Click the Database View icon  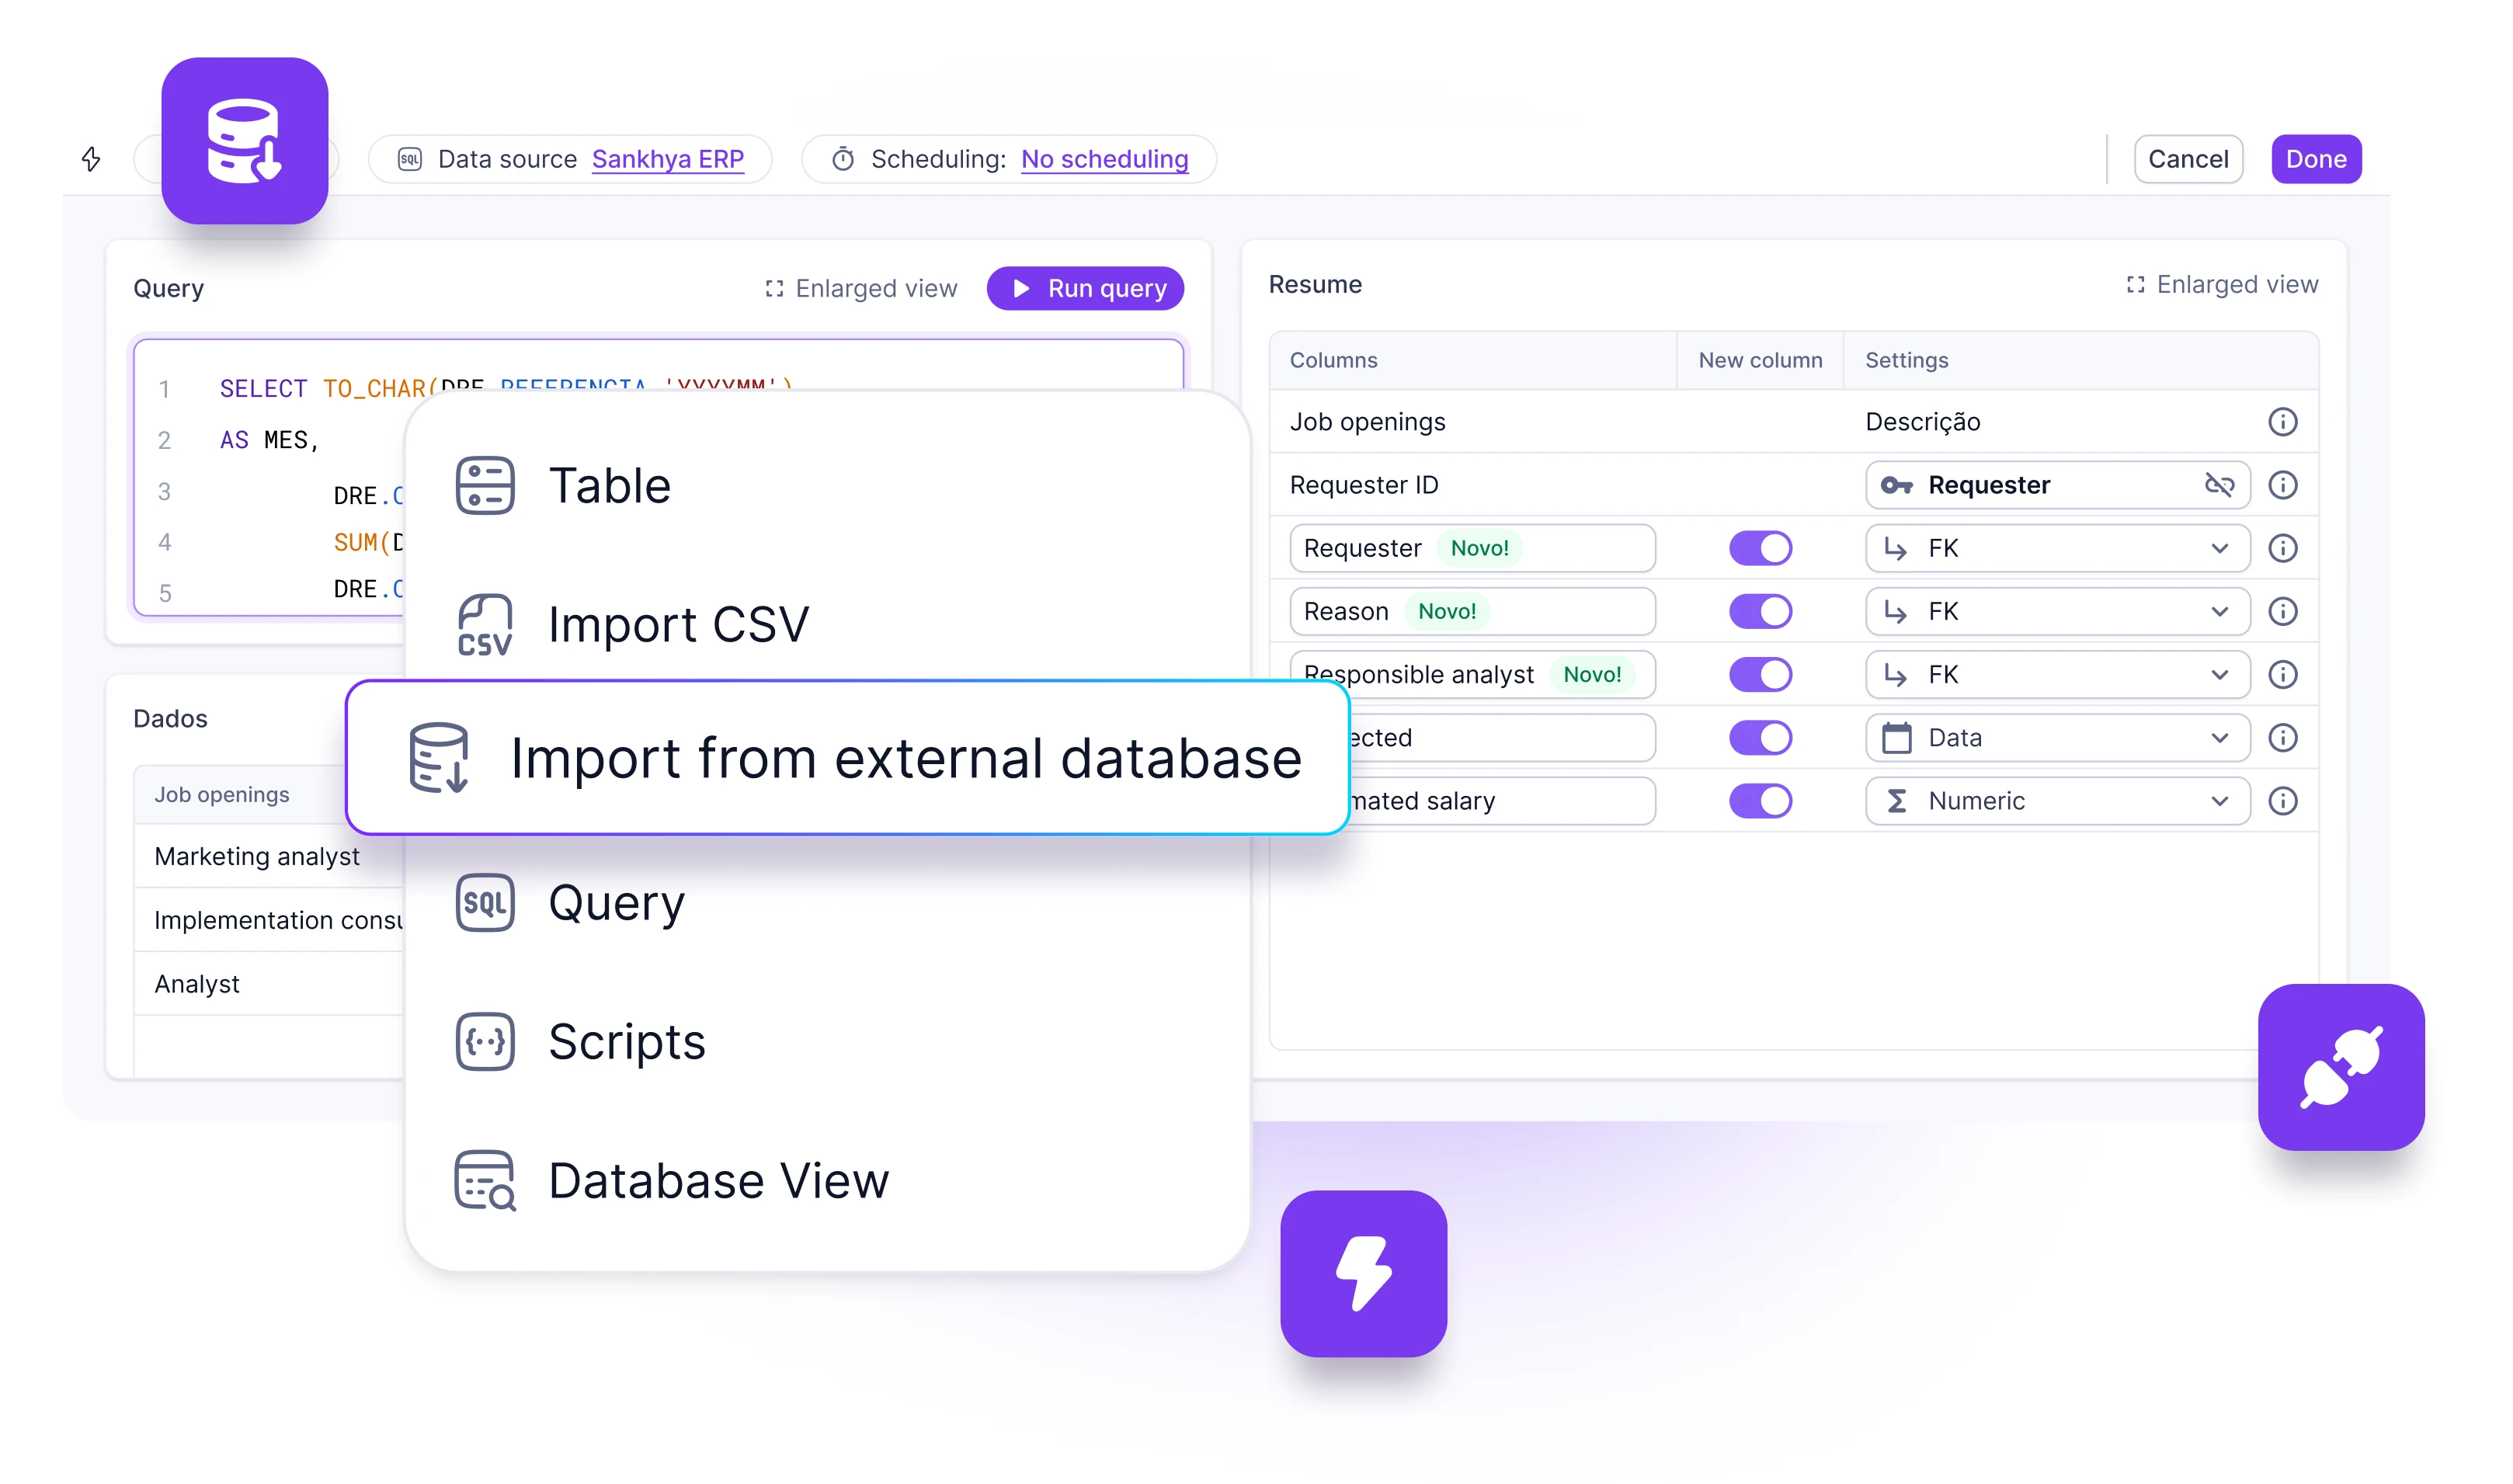coord(485,1181)
